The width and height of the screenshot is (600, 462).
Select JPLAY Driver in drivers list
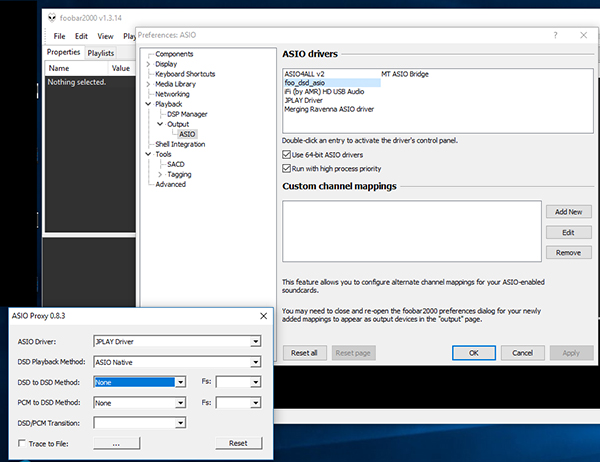tap(303, 100)
